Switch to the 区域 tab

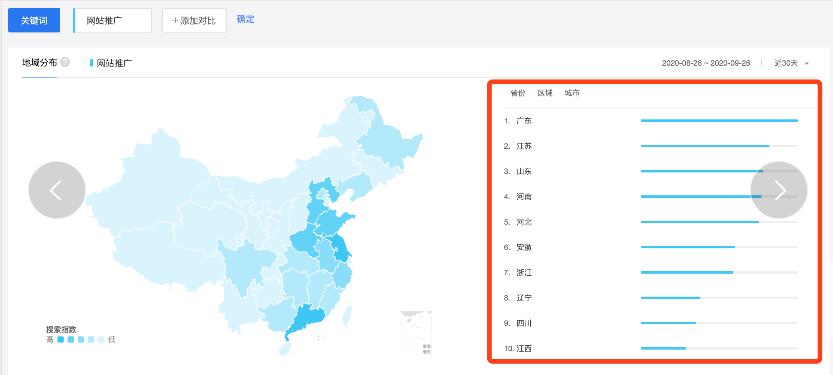(x=545, y=93)
